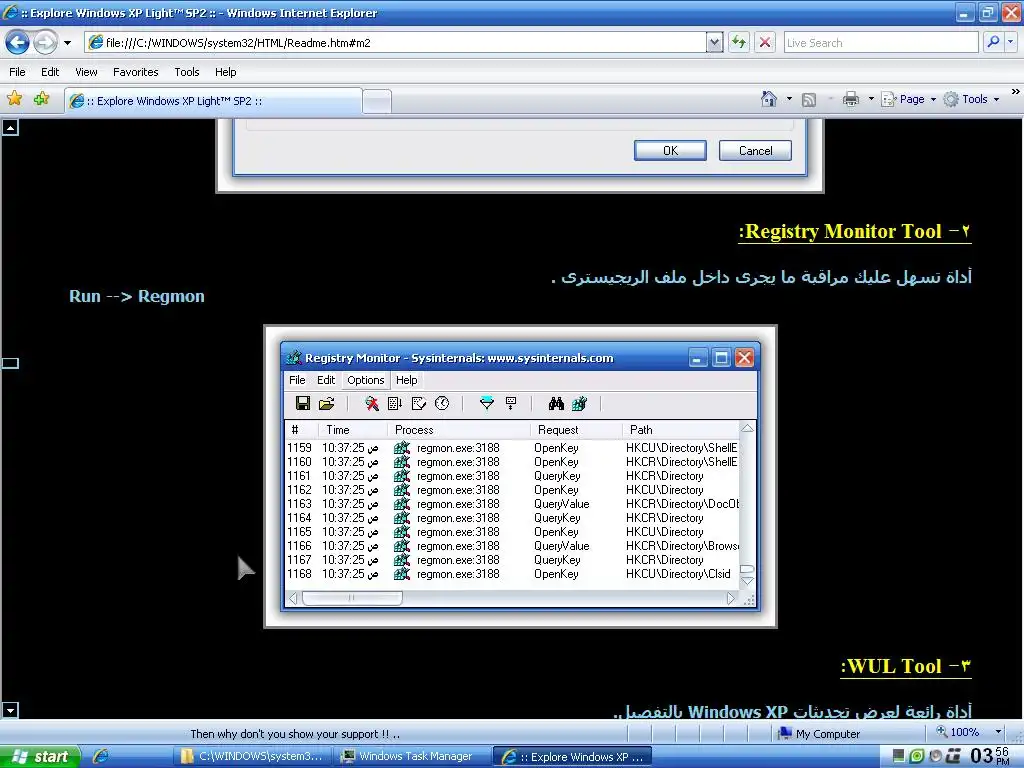
Task: Go back with the IE Back arrow
Action: 18,43
